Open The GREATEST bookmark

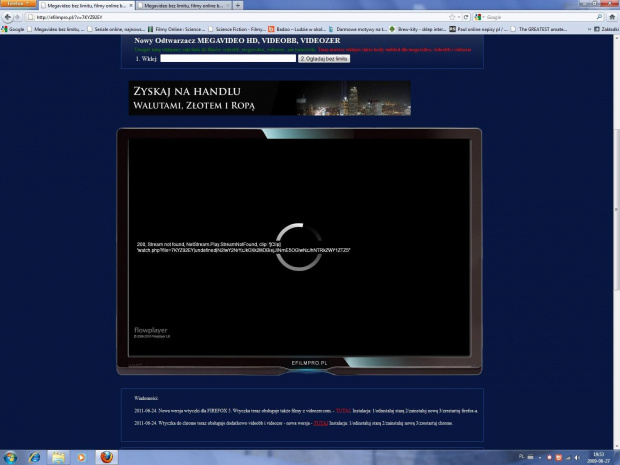539,29
